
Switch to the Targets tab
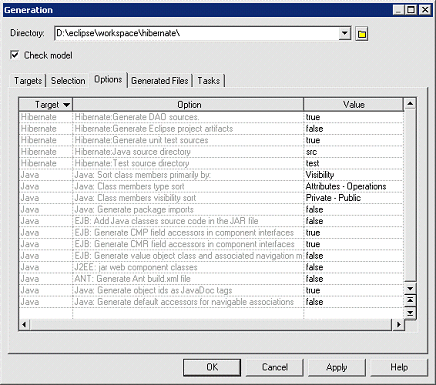28,81
